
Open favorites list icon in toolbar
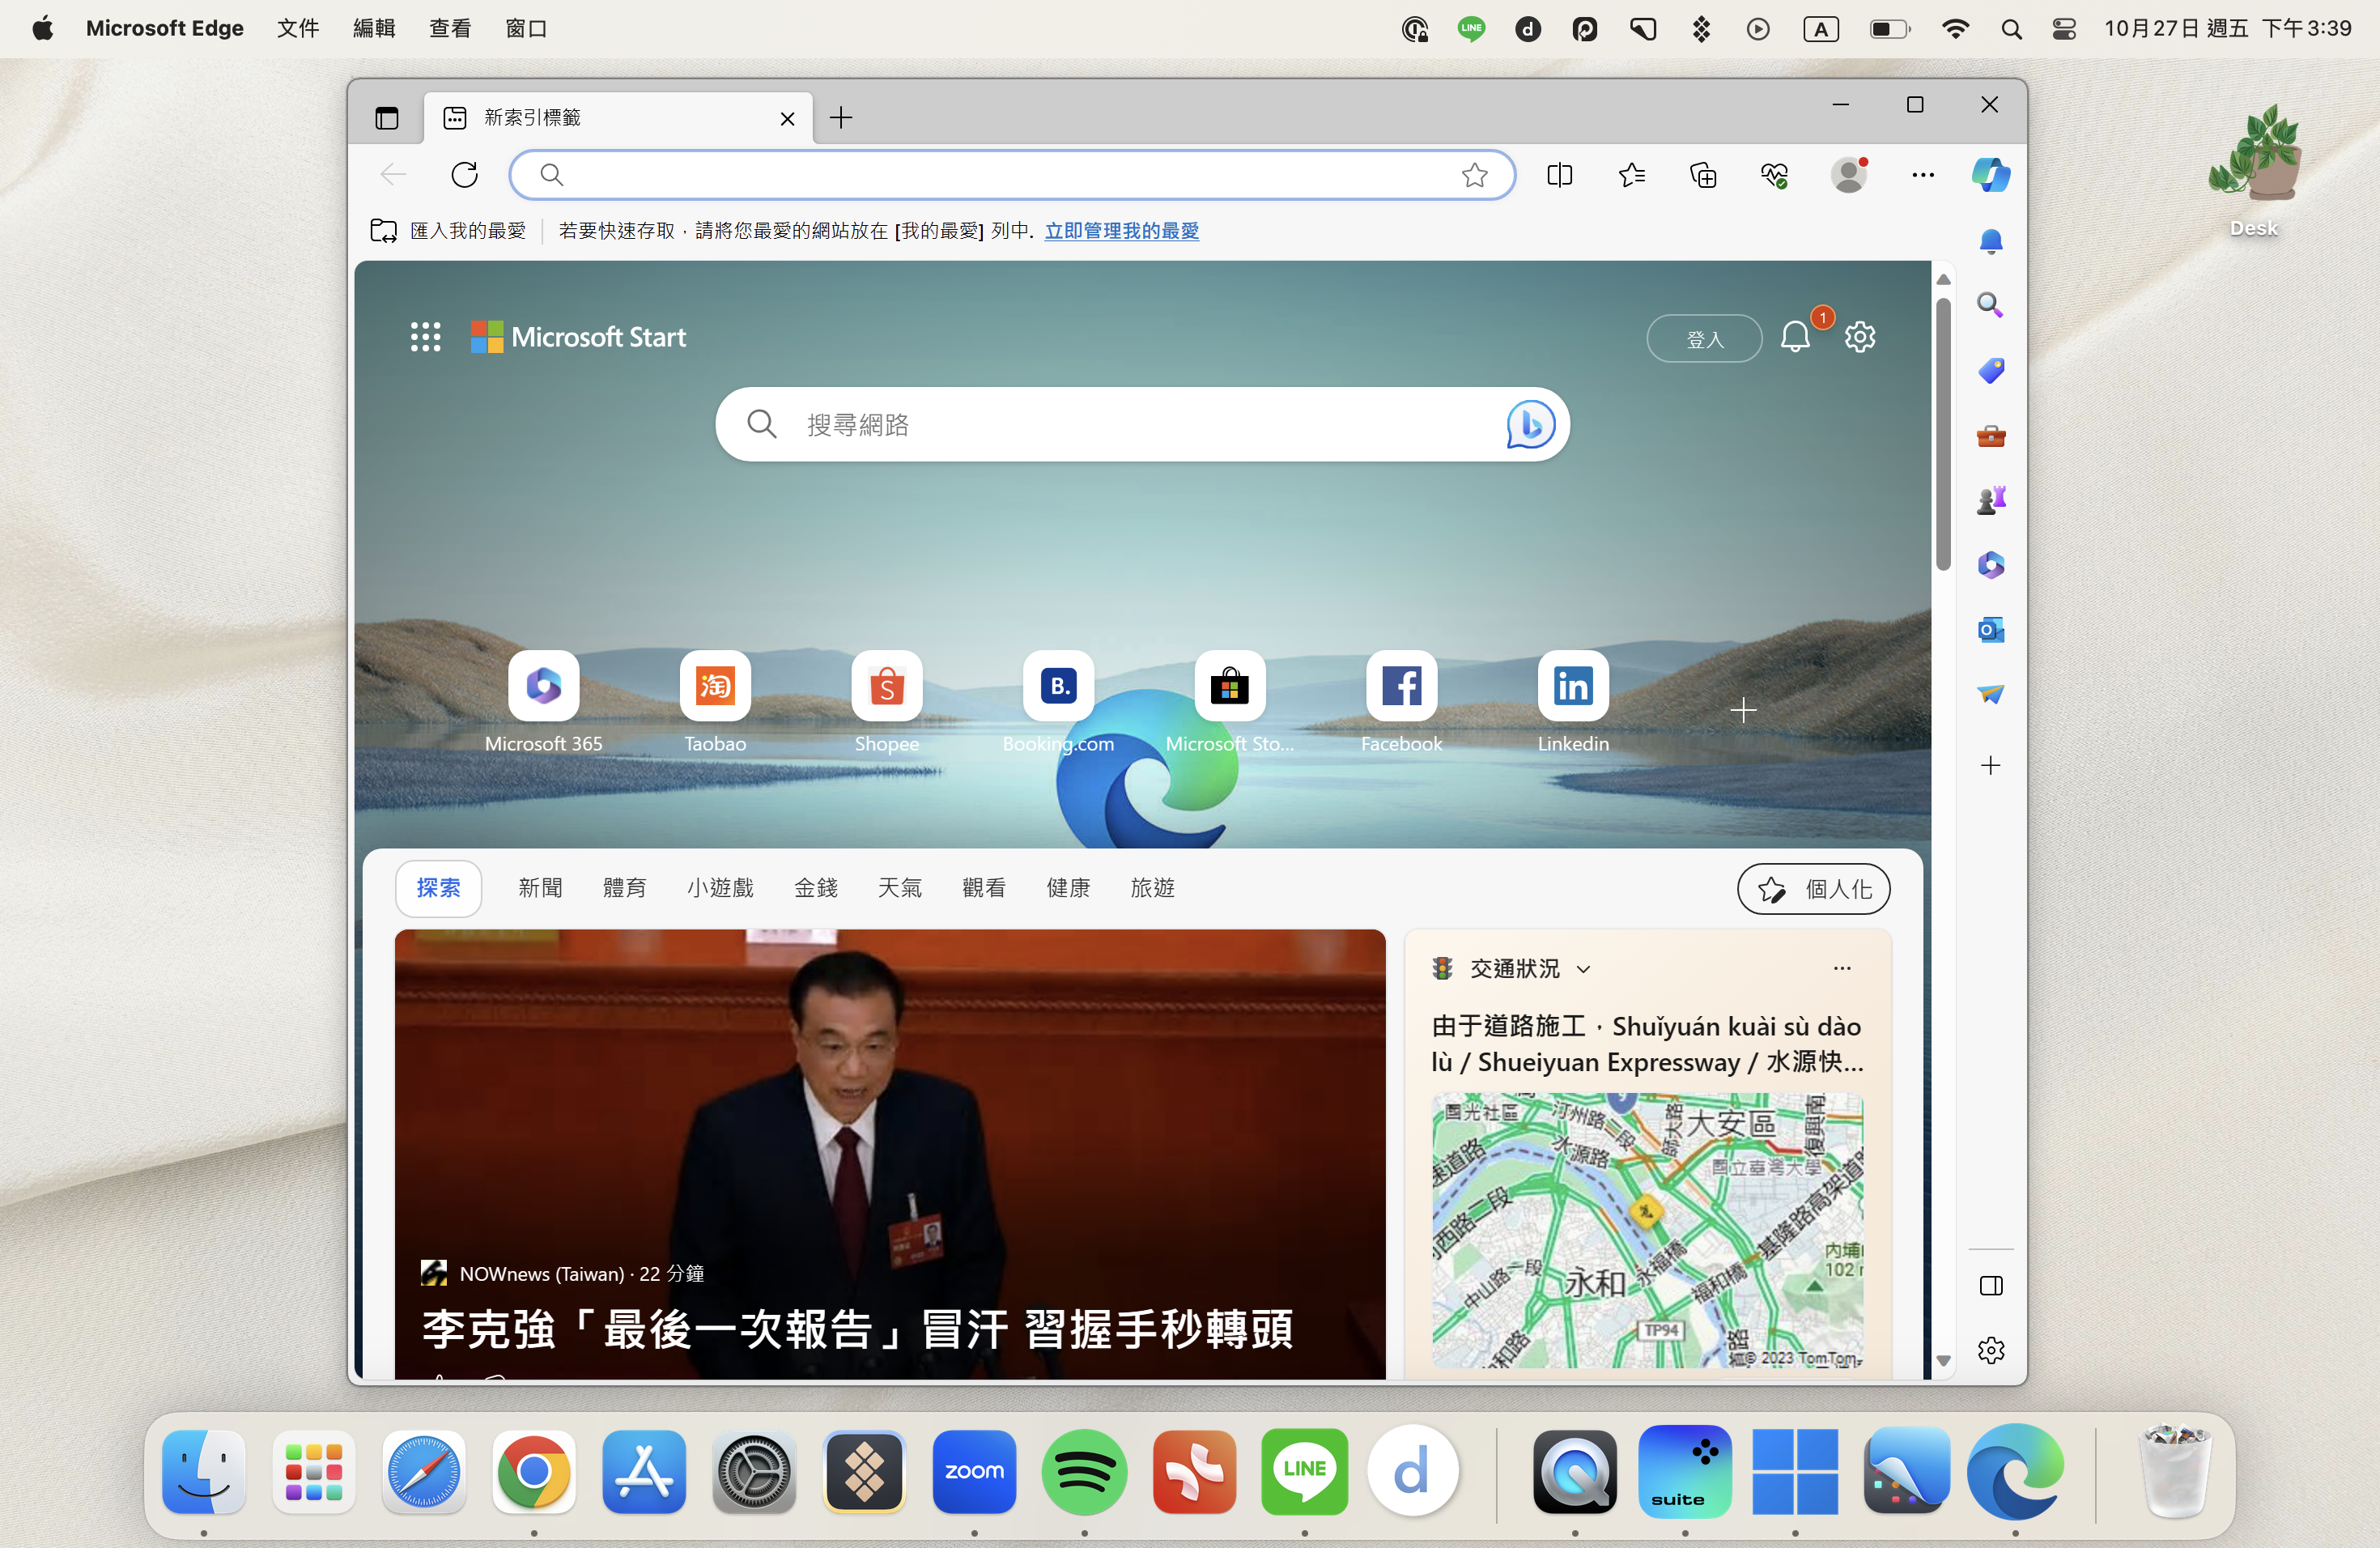tap(1631, 175)
